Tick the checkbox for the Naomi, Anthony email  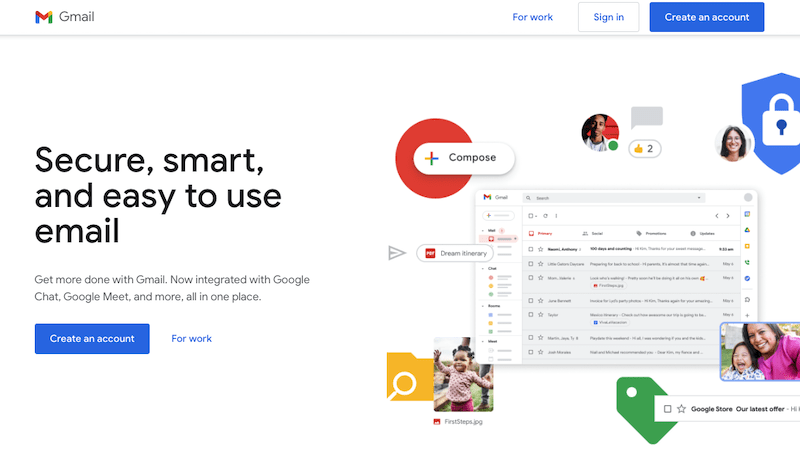(531, 249)
